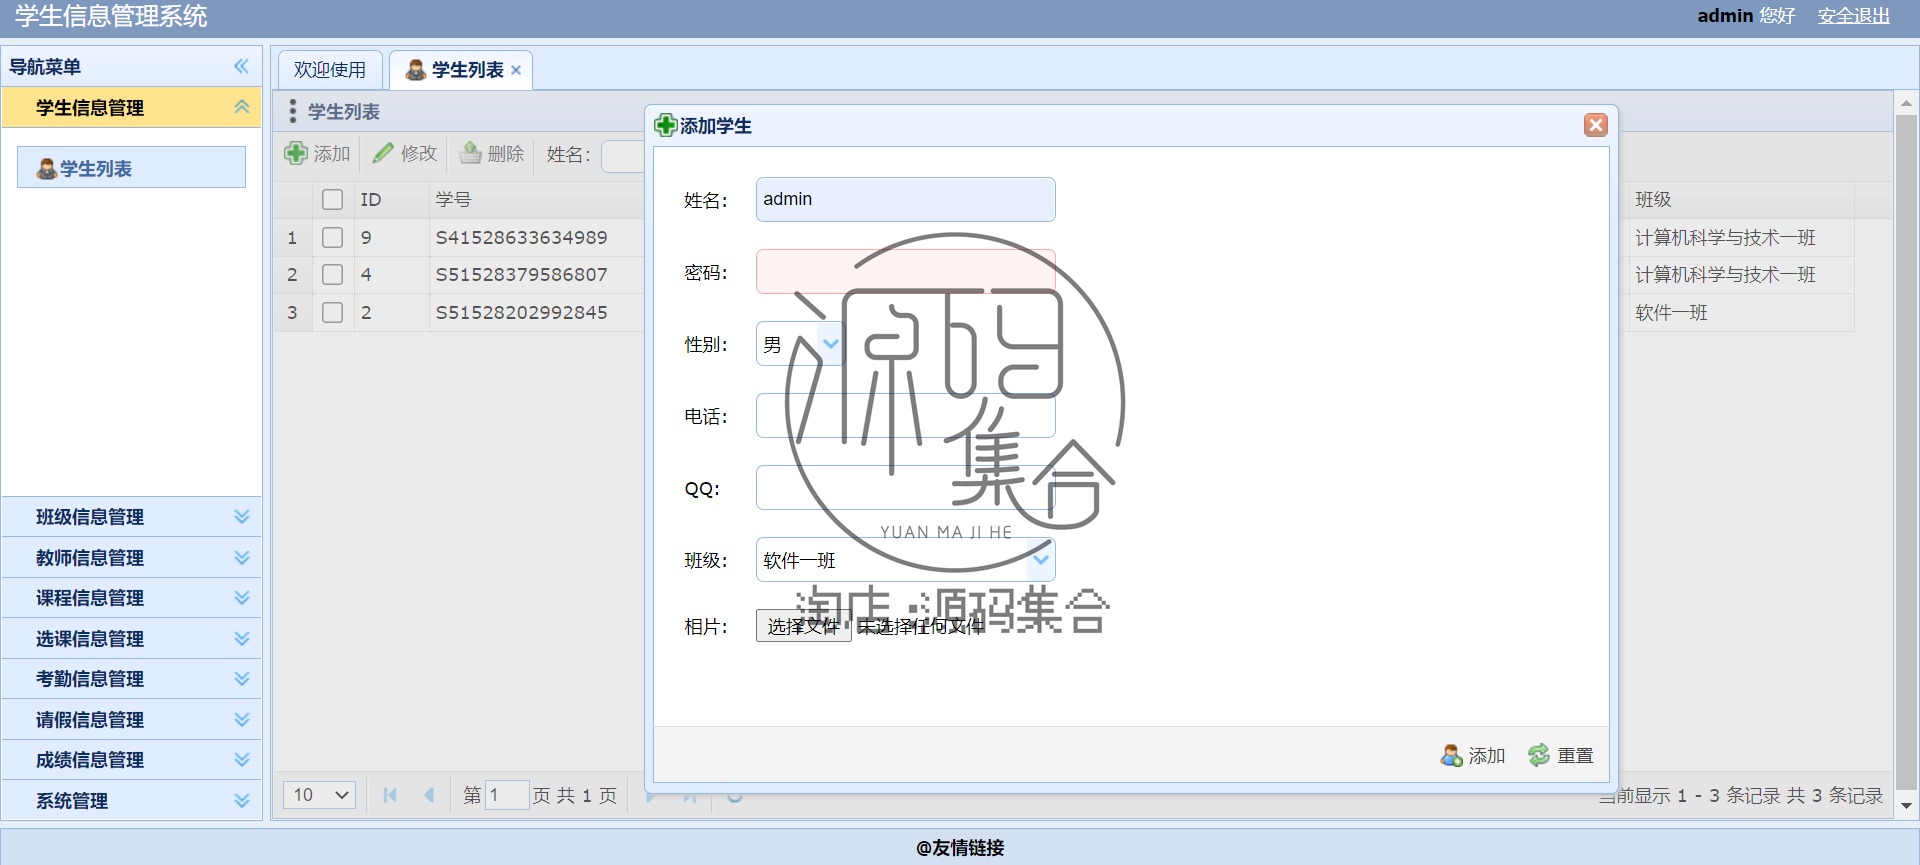1920x865 pixels.
Task: Click the 删除 toolbar button
Action: pos(492,153)
